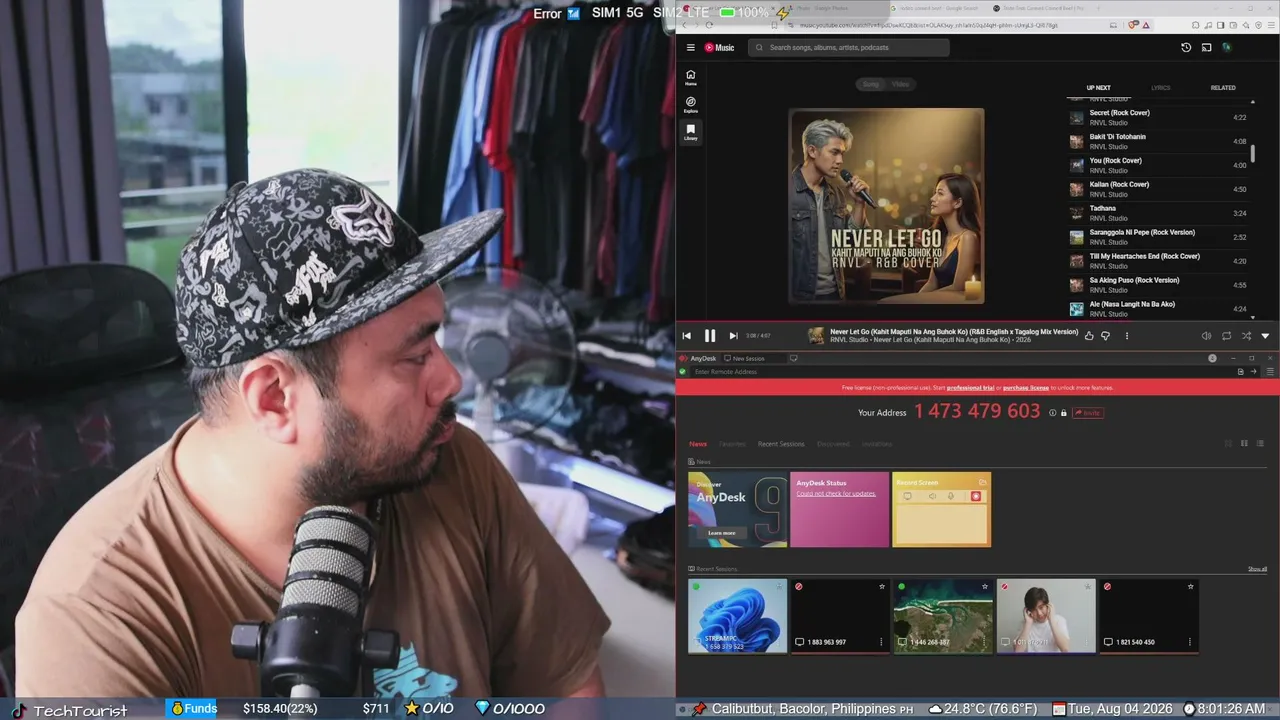Focus the Enter Remote Address field
Viewport: 1280px width, 720px height.
(x=960, y=372)
